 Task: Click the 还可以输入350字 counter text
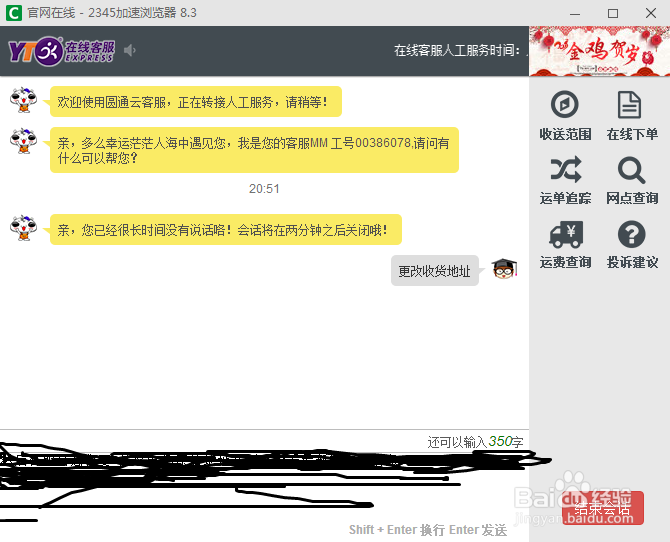click(x=475, y=442)
